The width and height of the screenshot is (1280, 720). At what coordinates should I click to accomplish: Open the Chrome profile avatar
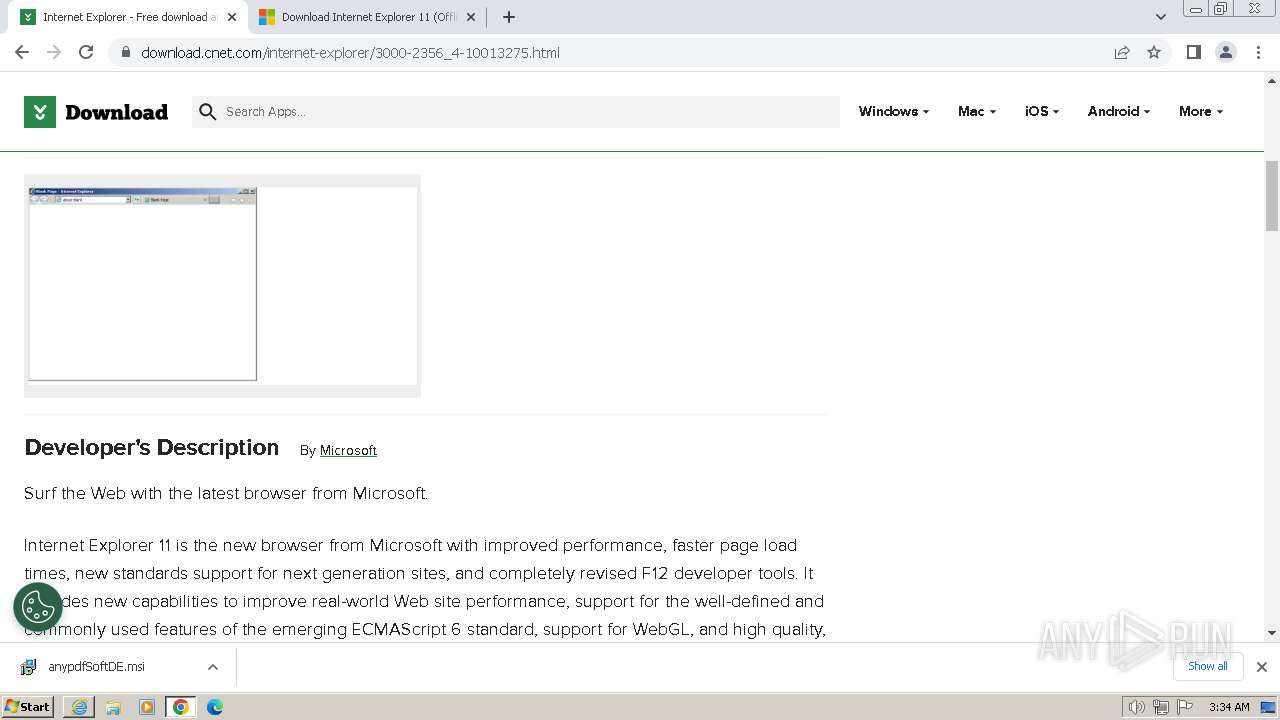tap(1226, 52)
